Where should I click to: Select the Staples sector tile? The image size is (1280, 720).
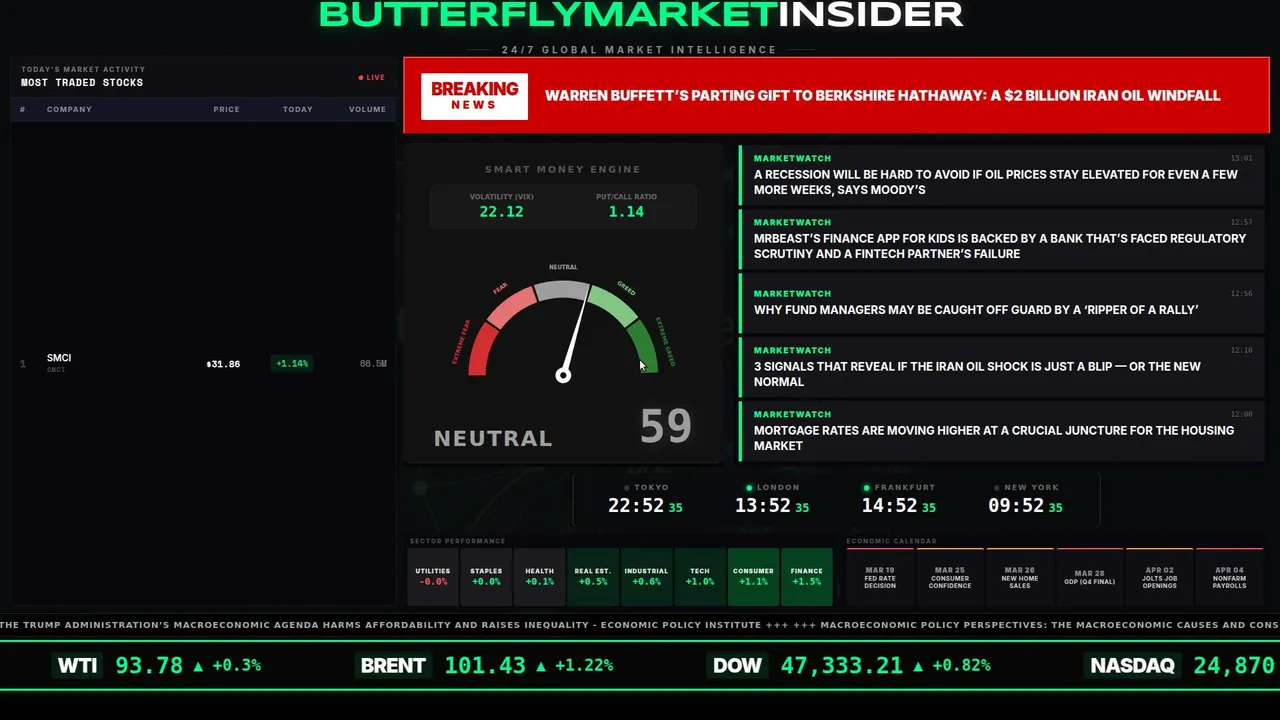[x=486, y=576]
